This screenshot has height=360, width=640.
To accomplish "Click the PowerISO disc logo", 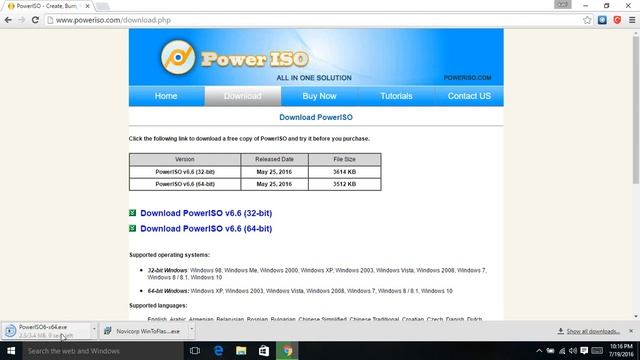I will pyautogui.click(x=178, y=57).
